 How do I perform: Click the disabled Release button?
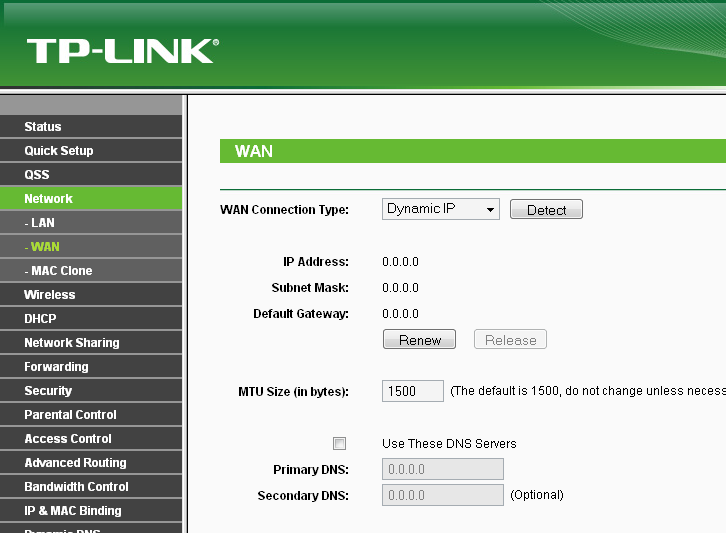(x=510, y=340)
